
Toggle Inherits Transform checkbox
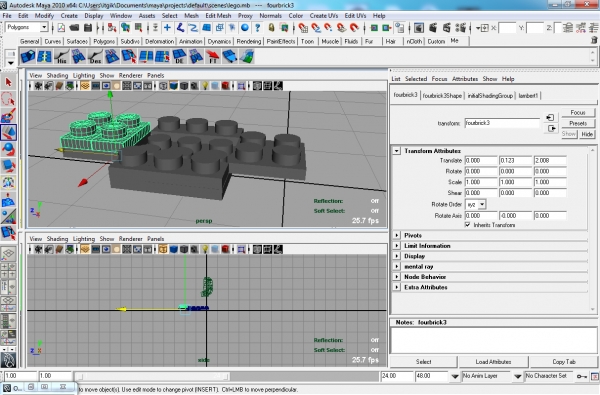tap(468, 225)
